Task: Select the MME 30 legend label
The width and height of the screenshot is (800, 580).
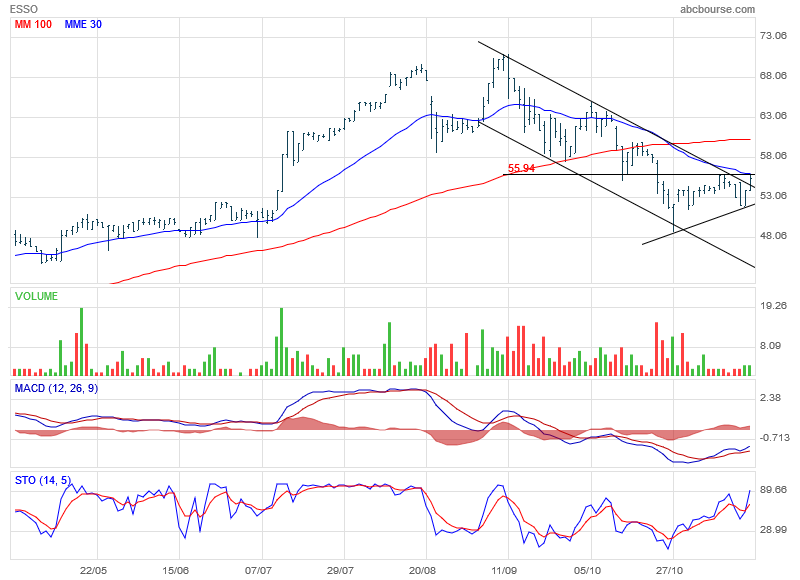Action: point(83,24)
